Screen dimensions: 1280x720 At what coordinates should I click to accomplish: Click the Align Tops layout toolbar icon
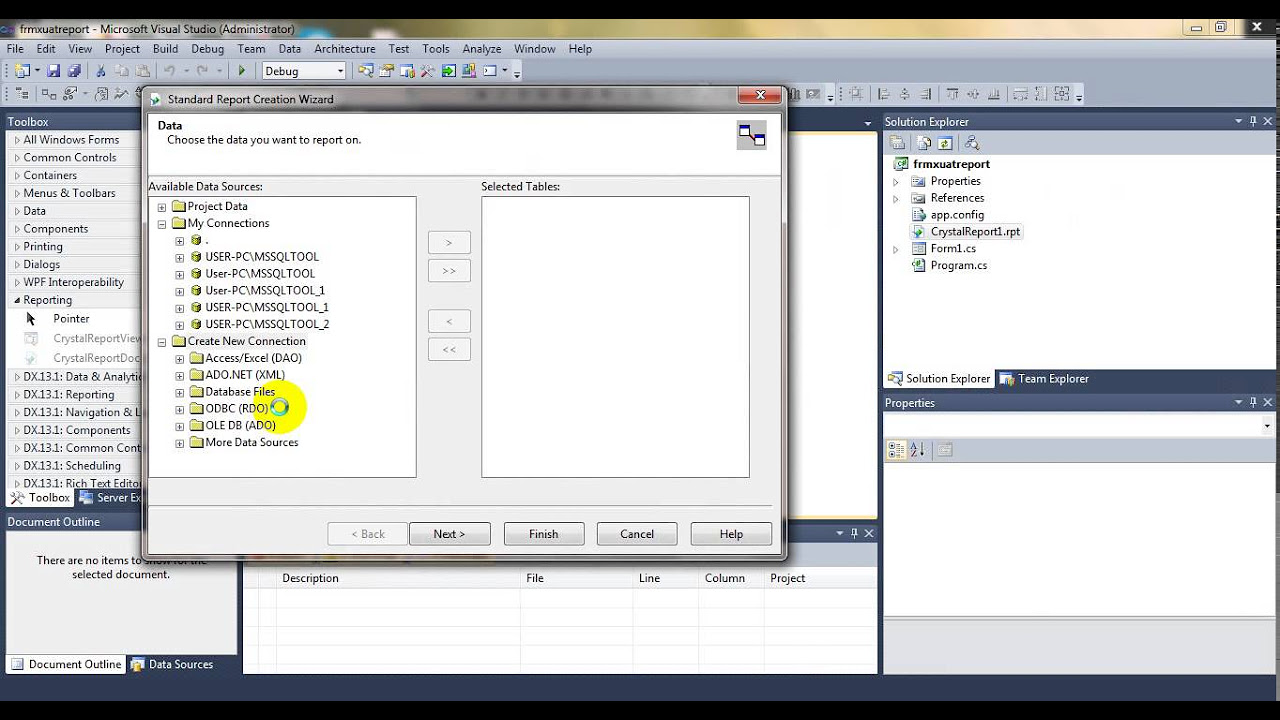click(952, 94)
